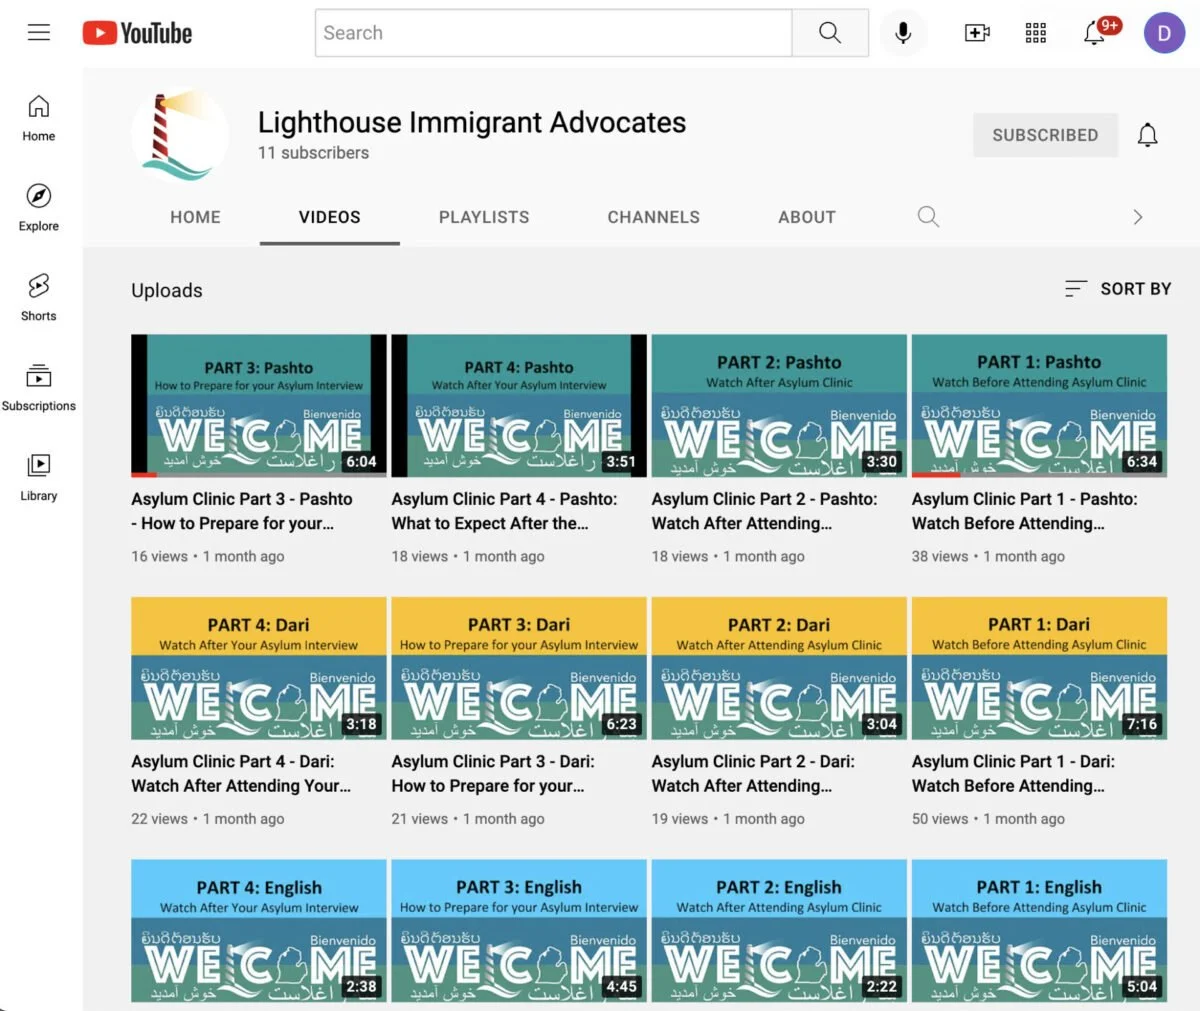Open Part 3 English video thumbnail
The image size is (1200, 1011).
(x=519, y=931)
